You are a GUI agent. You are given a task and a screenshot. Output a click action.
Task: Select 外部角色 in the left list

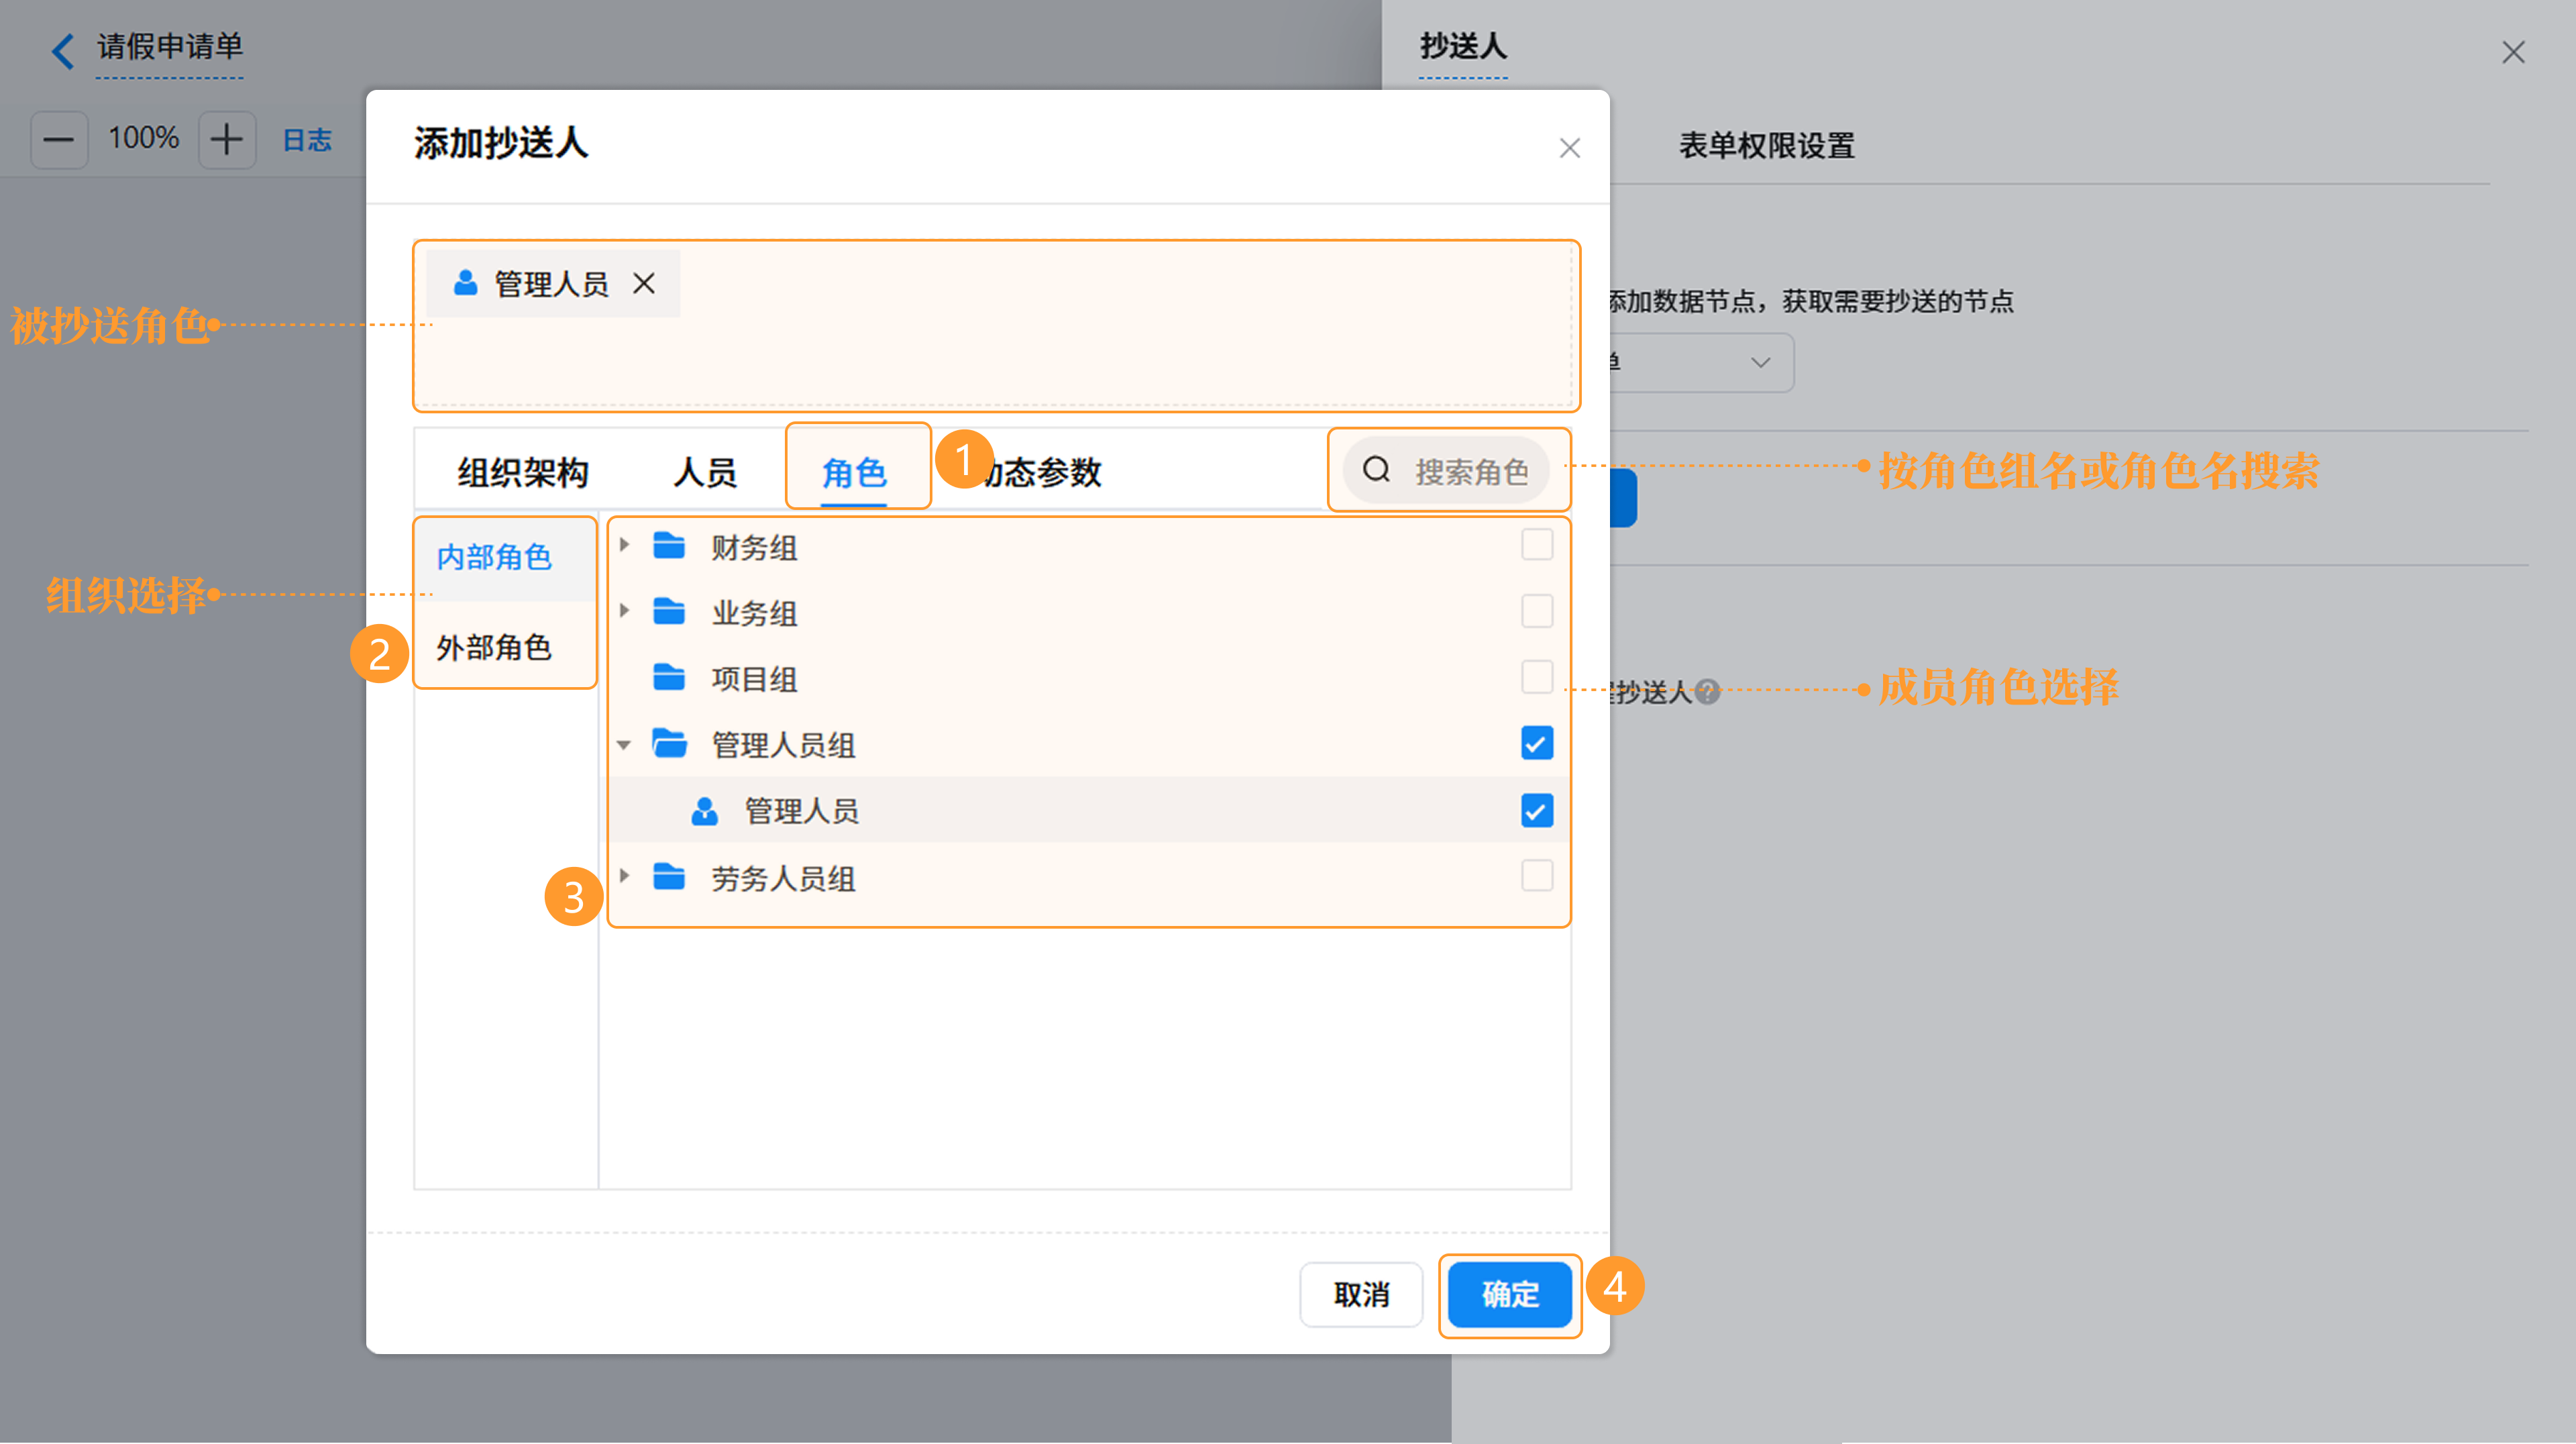click(506, 647)
